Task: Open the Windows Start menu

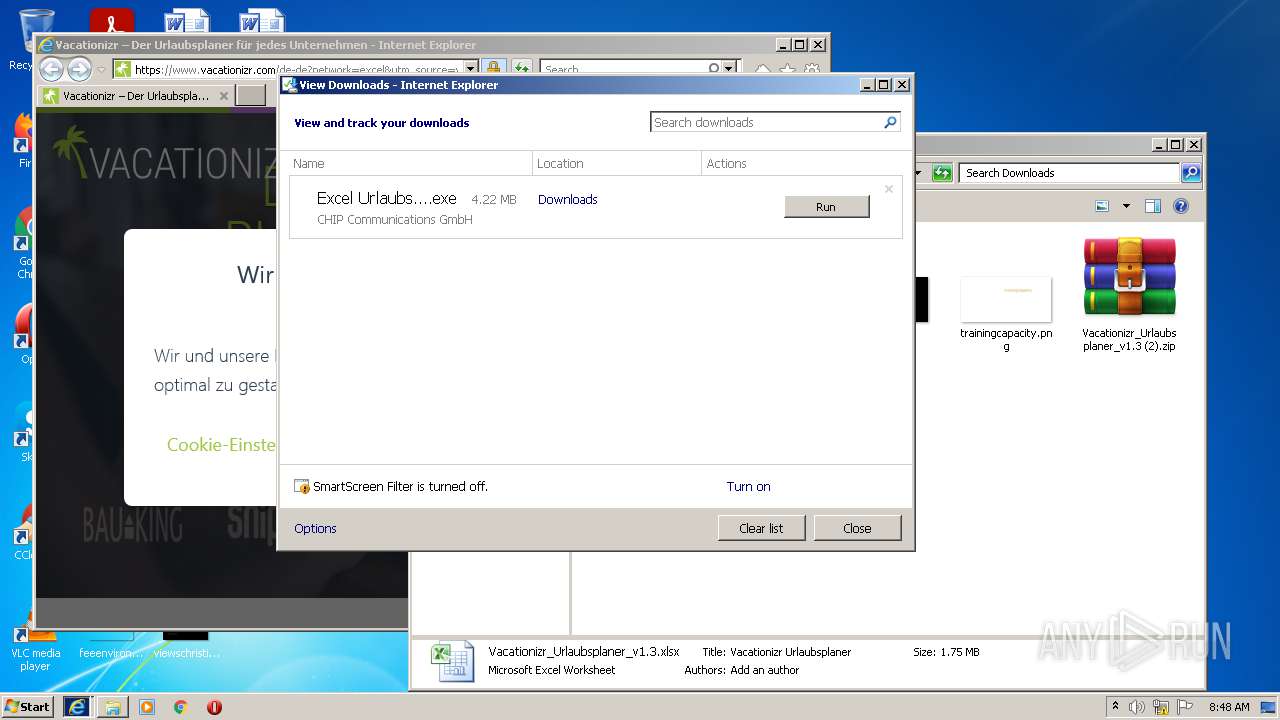Action: pyautogui.click(x=28, y=706)
